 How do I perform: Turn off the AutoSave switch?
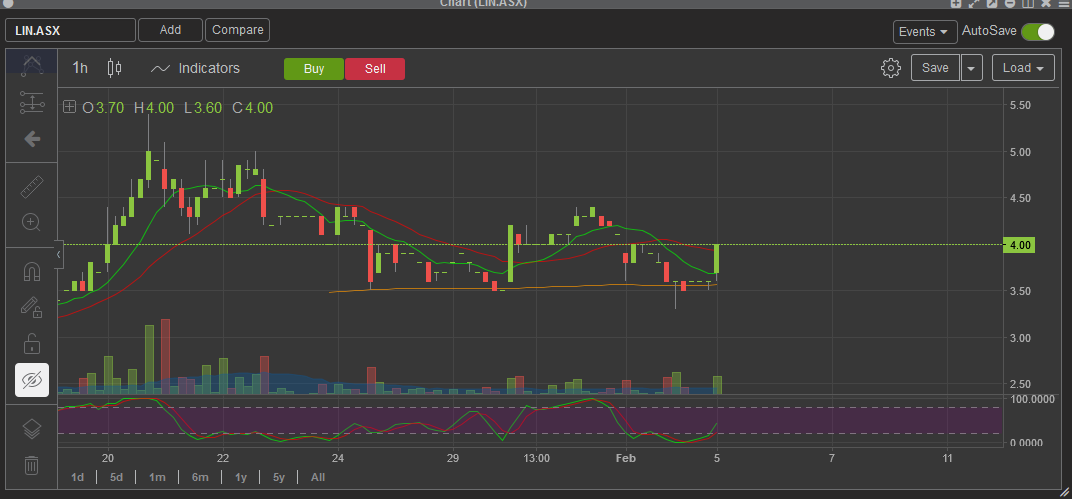pos(1038,31)
